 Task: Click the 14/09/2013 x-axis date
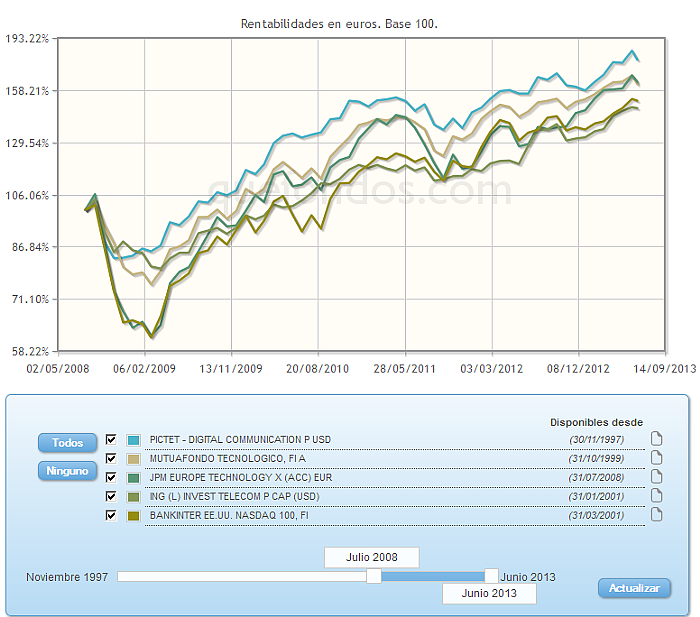[665, 369]
